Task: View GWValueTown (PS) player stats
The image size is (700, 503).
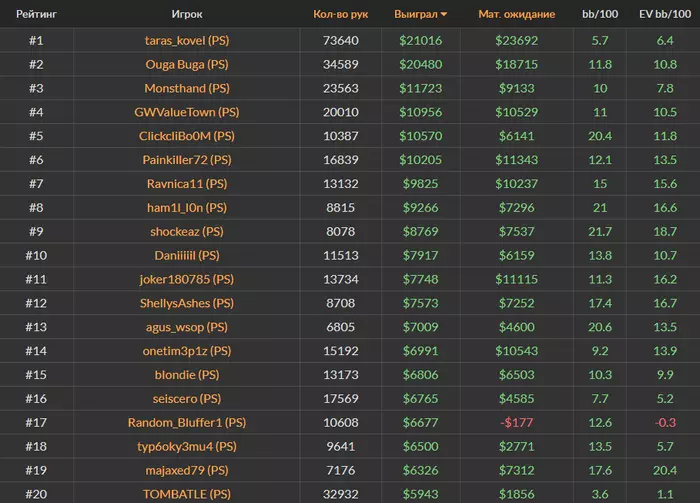Action: tap(187, 112)
